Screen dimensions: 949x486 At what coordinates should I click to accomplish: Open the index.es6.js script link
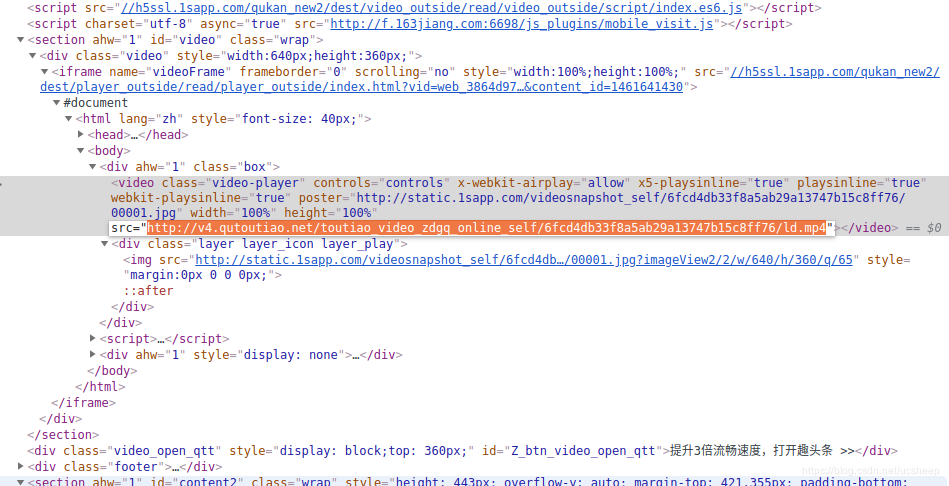(432, 8)
